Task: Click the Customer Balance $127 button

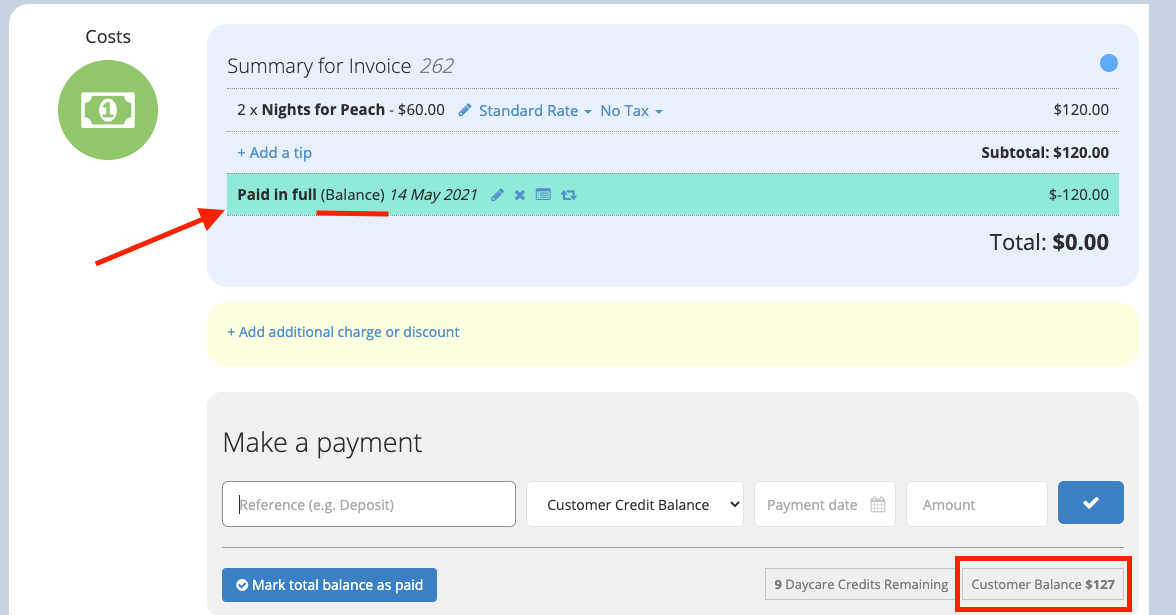Action: [1042, 584]
